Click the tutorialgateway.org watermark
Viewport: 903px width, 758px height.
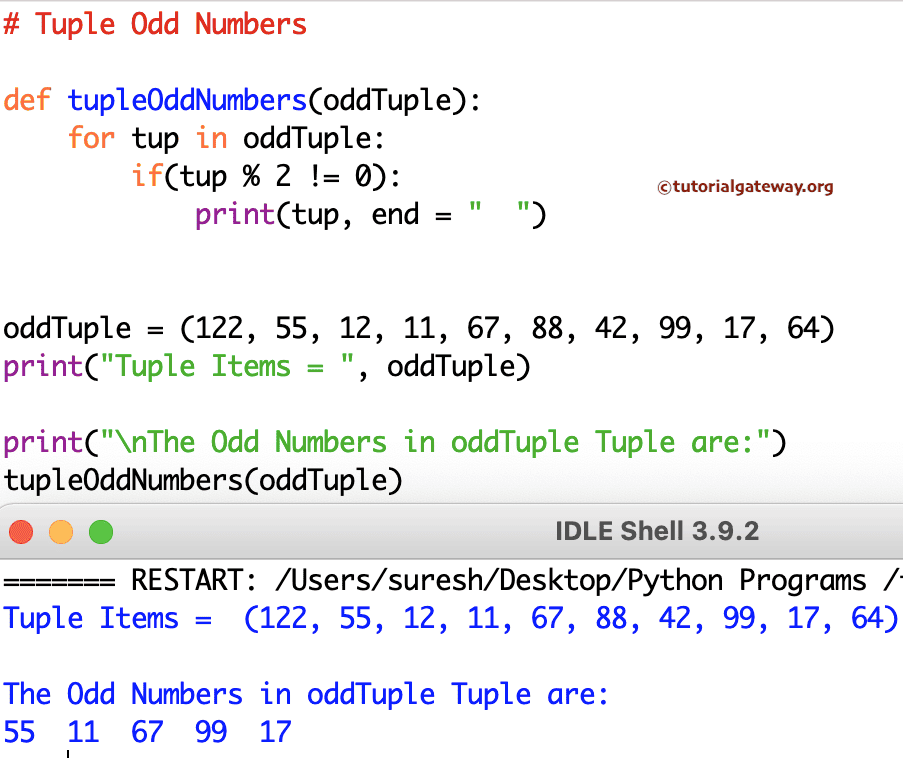point(747,185)
